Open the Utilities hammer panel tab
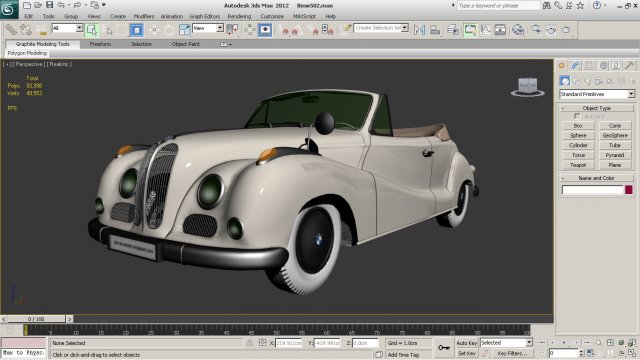Image resolution: width=640 pixels, height=360 pixels. coord(629,66)
